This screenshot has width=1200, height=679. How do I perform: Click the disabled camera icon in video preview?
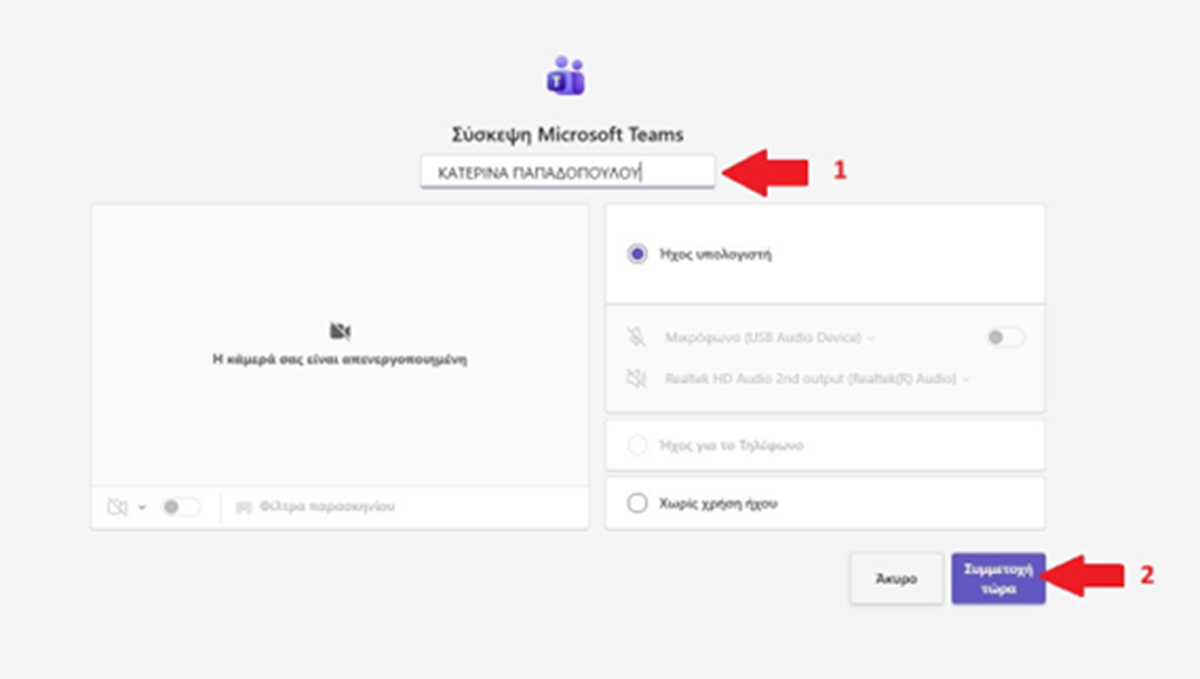[x=340, y=331]
